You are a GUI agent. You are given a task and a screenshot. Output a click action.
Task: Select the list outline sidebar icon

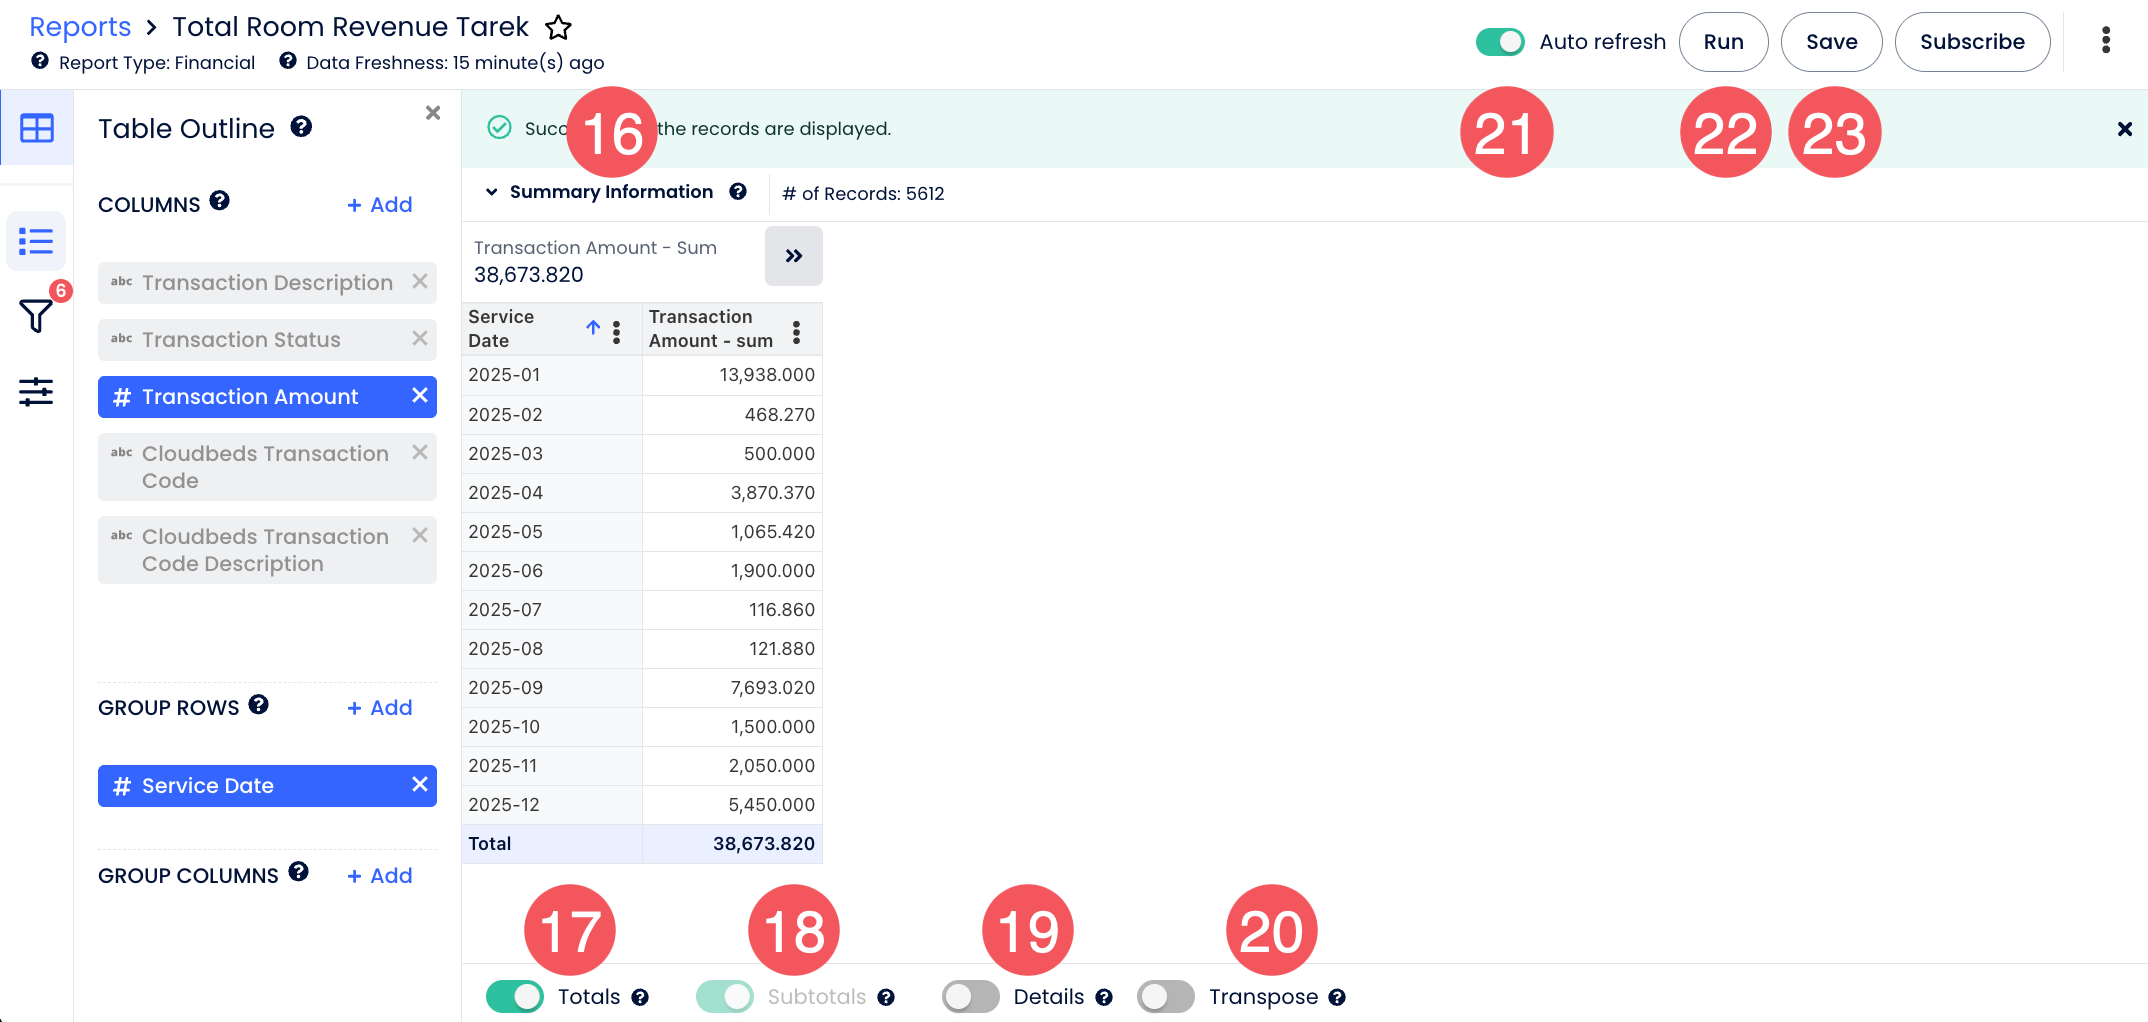[36, 241]
